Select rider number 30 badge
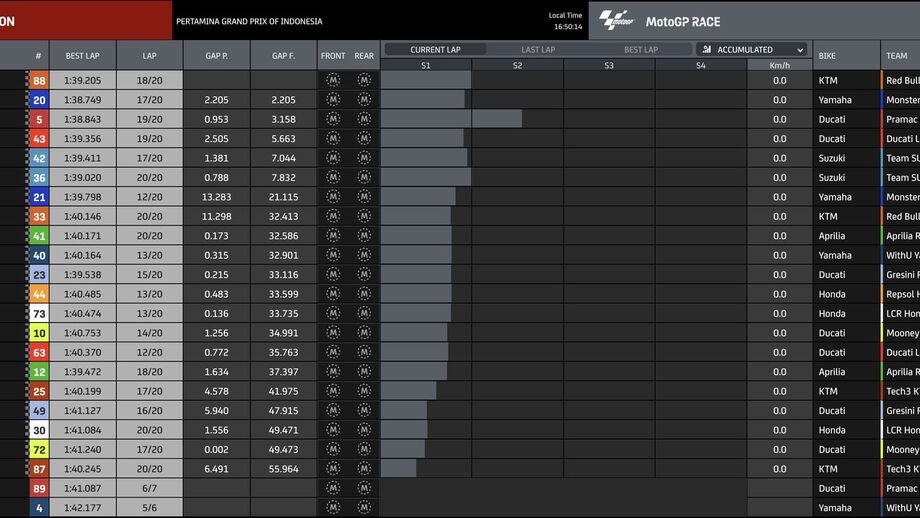The image size is (920, 518). [39, 429]
